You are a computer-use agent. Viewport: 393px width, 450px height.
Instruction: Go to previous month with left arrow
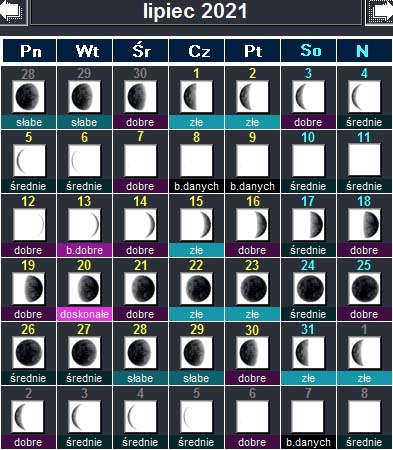click(13, 12)
